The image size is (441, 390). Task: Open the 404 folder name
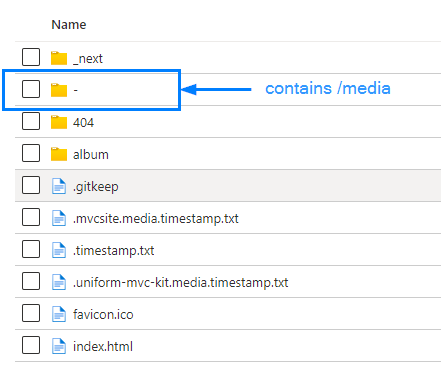click(83, 123)
